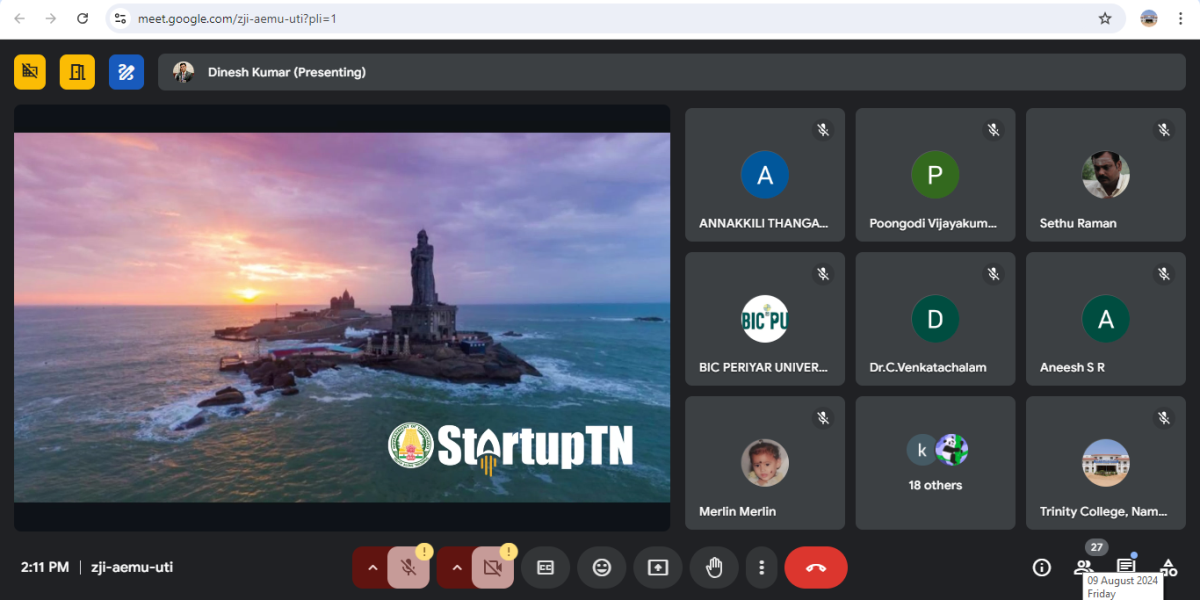Click the yellow door icon at top

pyautogui.click(x=77, y=72)
